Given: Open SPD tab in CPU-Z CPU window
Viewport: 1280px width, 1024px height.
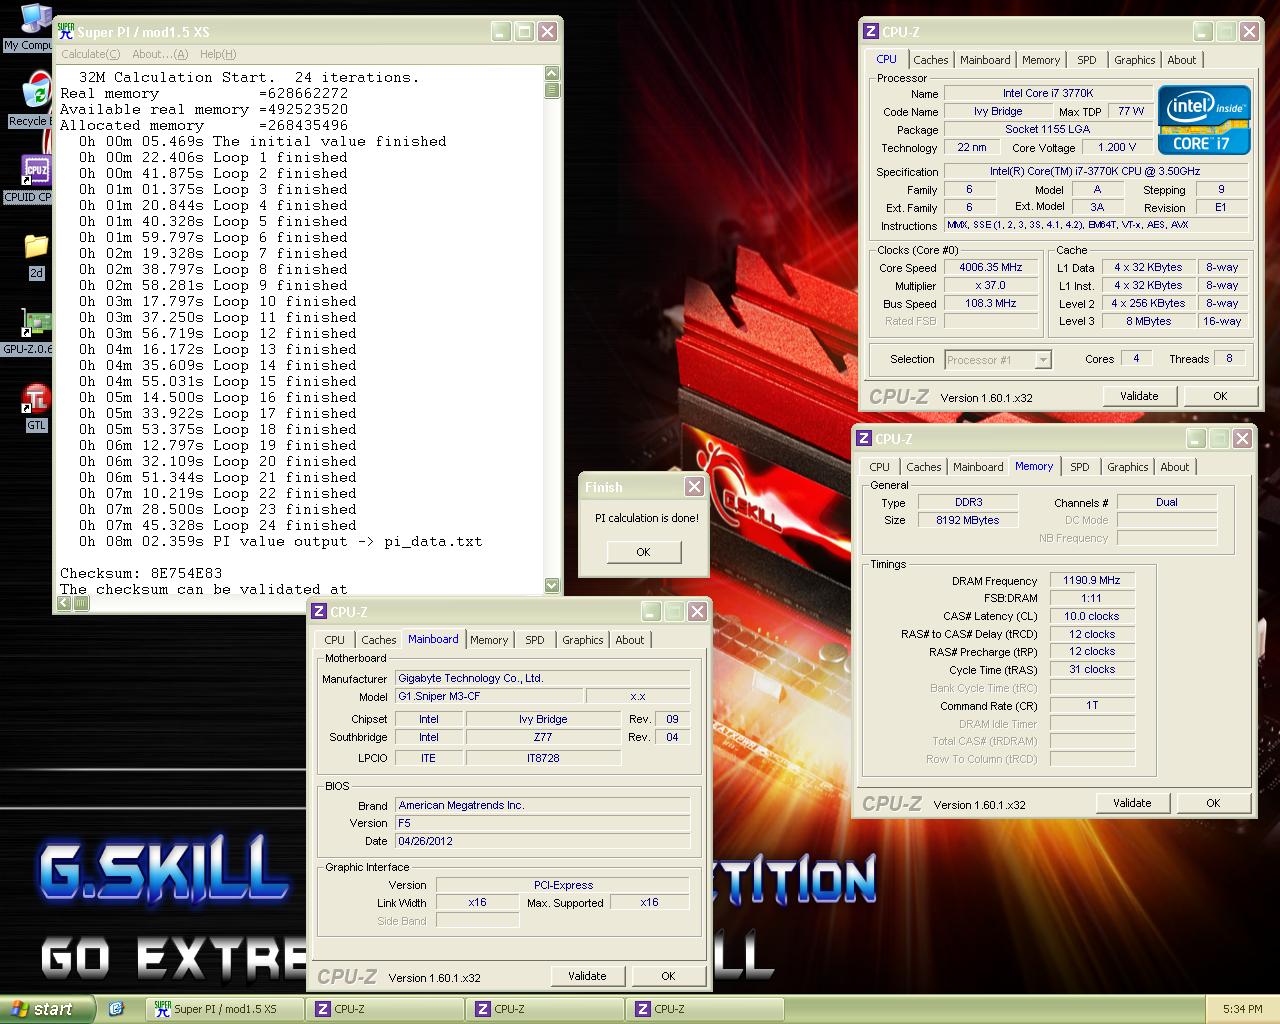Looking at the screenshot, I should (1086, 60).
